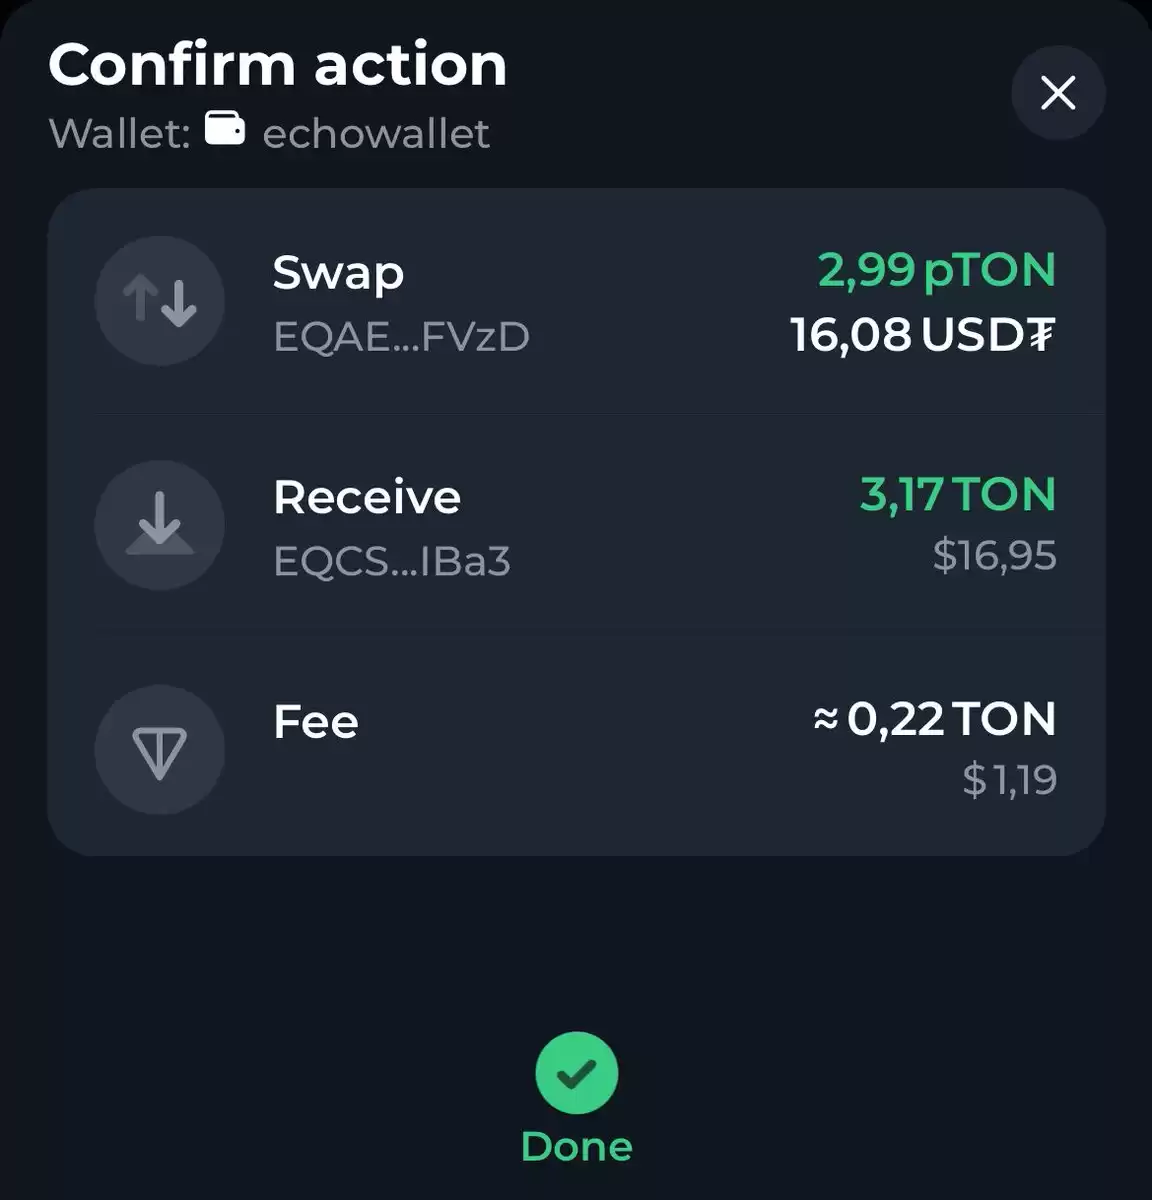The image size is (1152, 1200).
Task: Tap the 0,22 TON fee amount
Action: [x=935, y=718]
